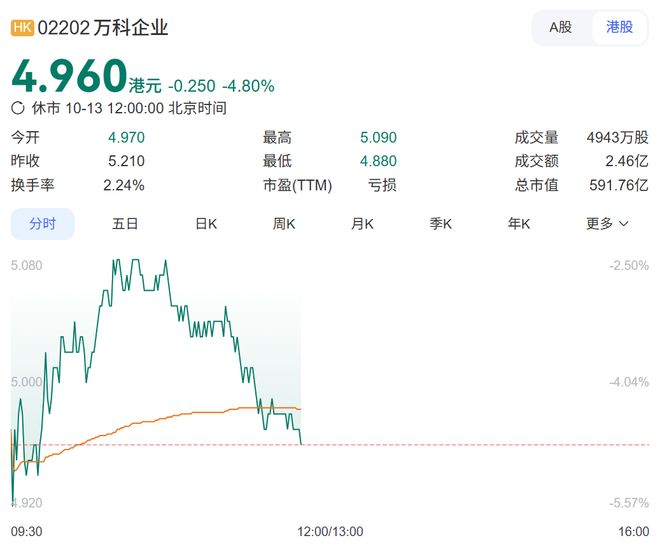Click the HK market badge icon
The width and height of the screenshot is (660, 552).
[22, 28]
